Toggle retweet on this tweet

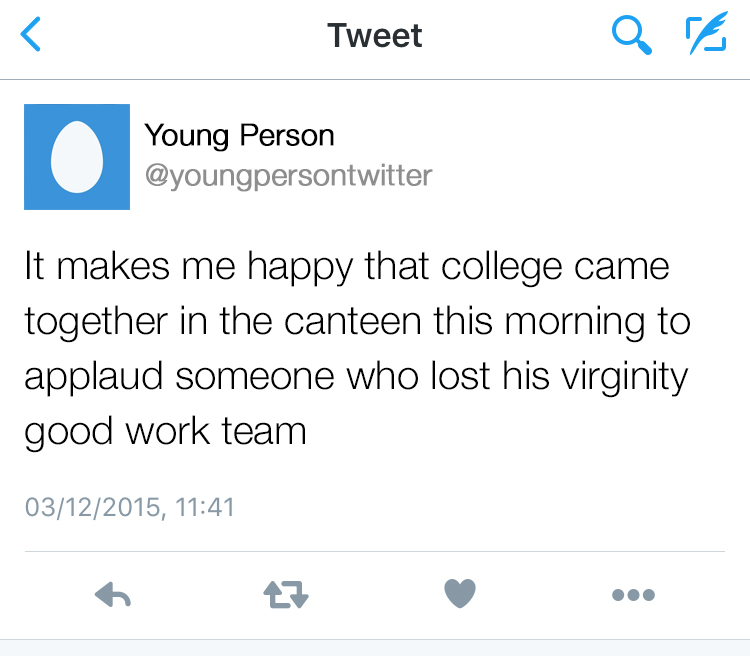(286, 595)
